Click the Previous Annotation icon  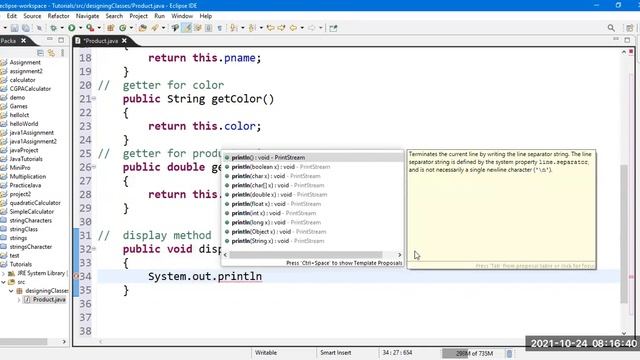[x=252, y=28]
